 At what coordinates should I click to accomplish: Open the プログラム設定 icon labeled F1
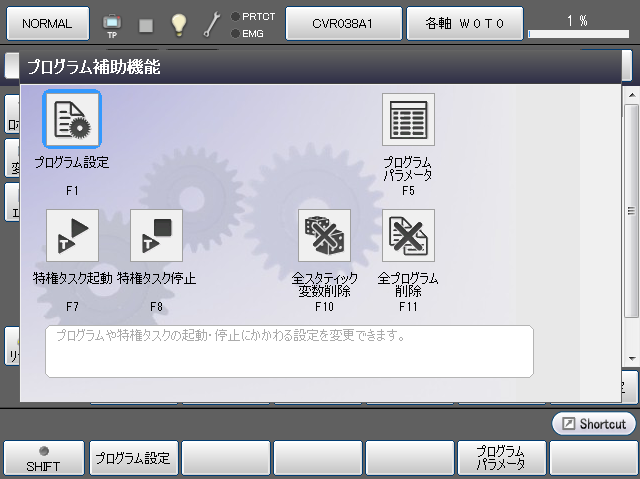[71, 119]
